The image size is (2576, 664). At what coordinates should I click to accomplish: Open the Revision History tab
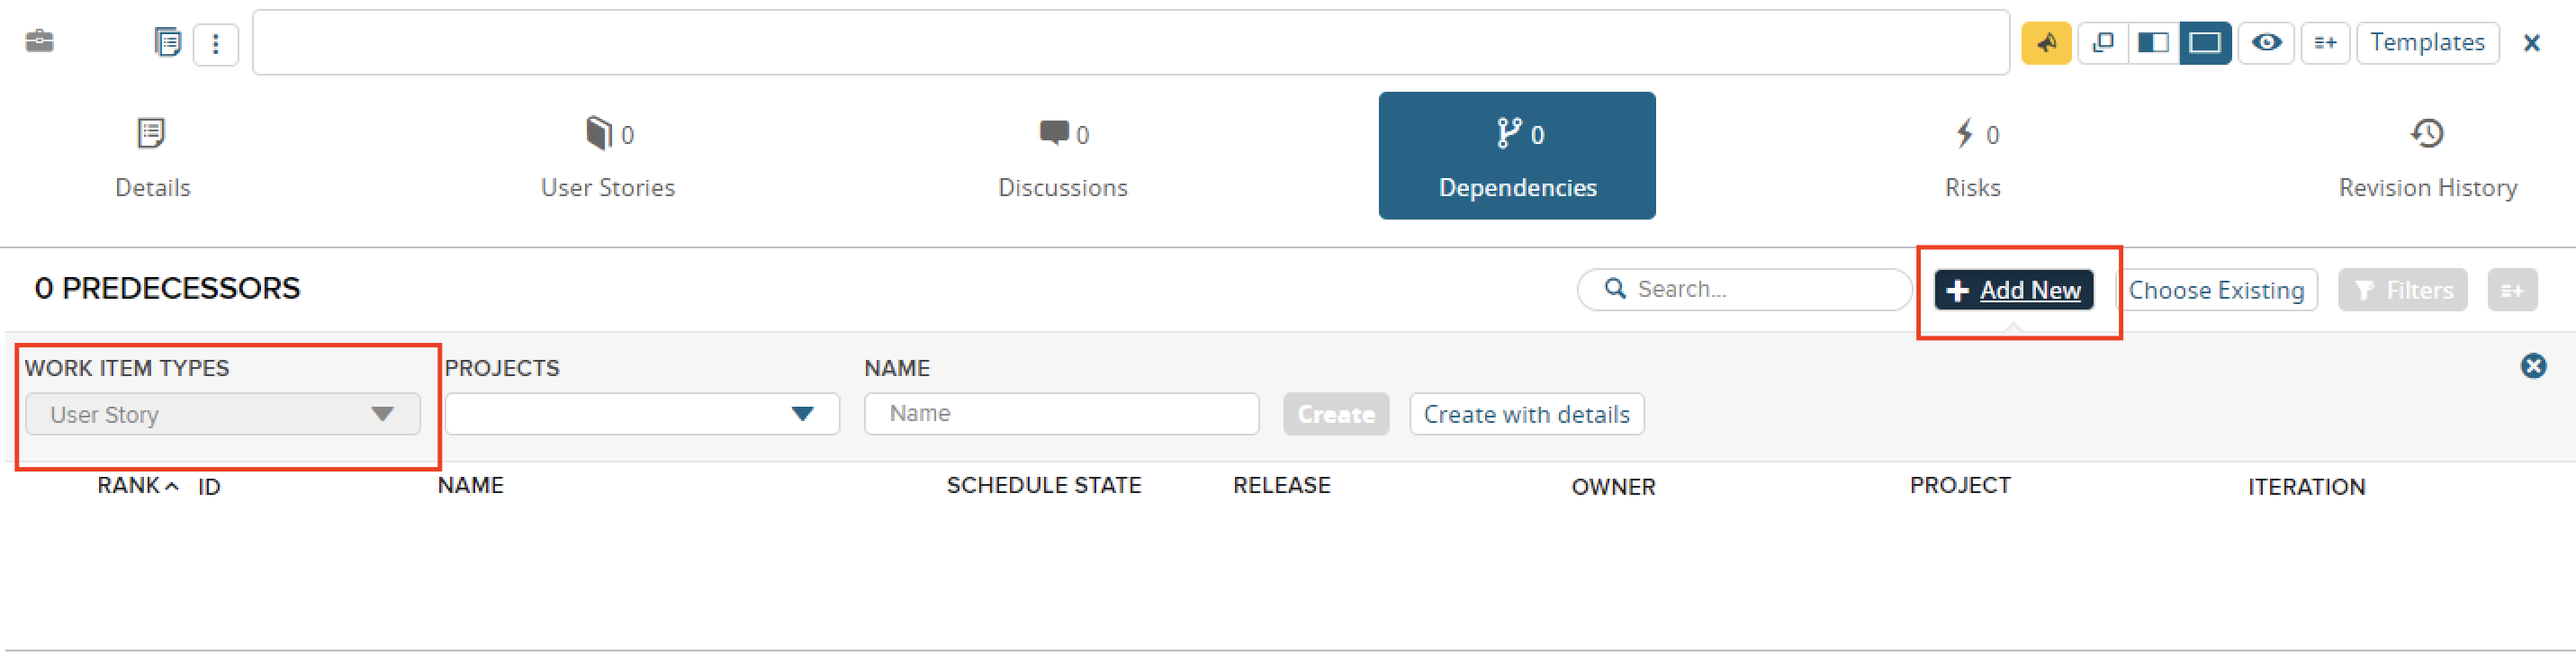point(2427,157)
